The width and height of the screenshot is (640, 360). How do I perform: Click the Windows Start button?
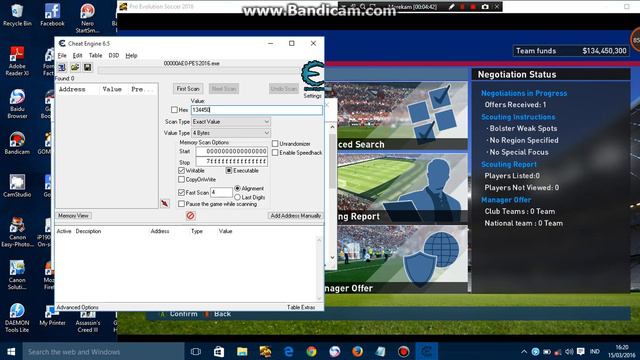11,351
